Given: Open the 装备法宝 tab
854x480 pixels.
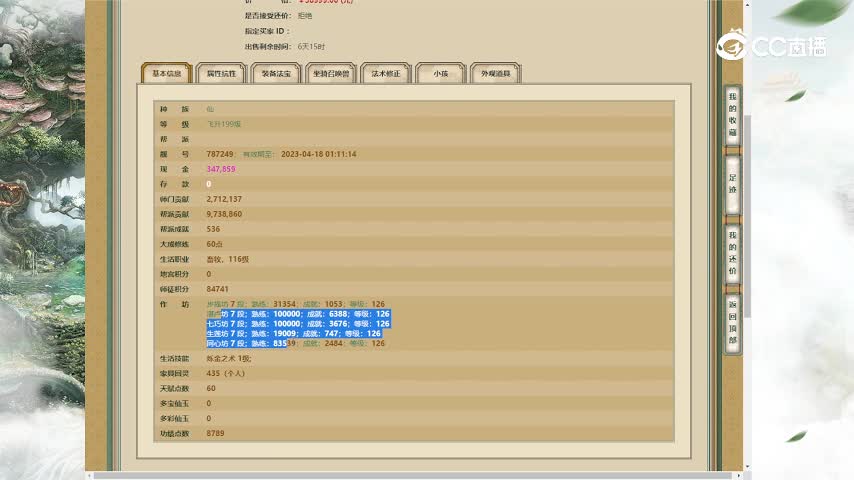Looking at the screenshot, I should (276, 74).
